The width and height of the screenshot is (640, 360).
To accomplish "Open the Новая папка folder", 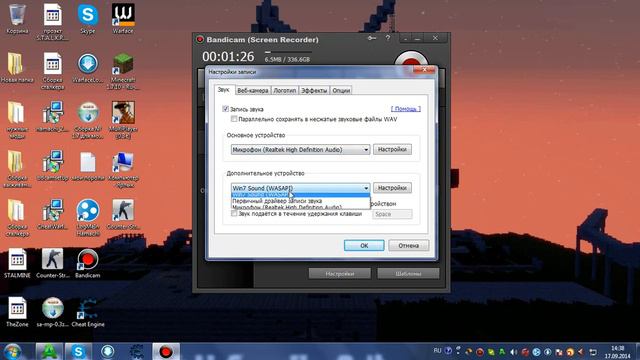I will (17, 67).
